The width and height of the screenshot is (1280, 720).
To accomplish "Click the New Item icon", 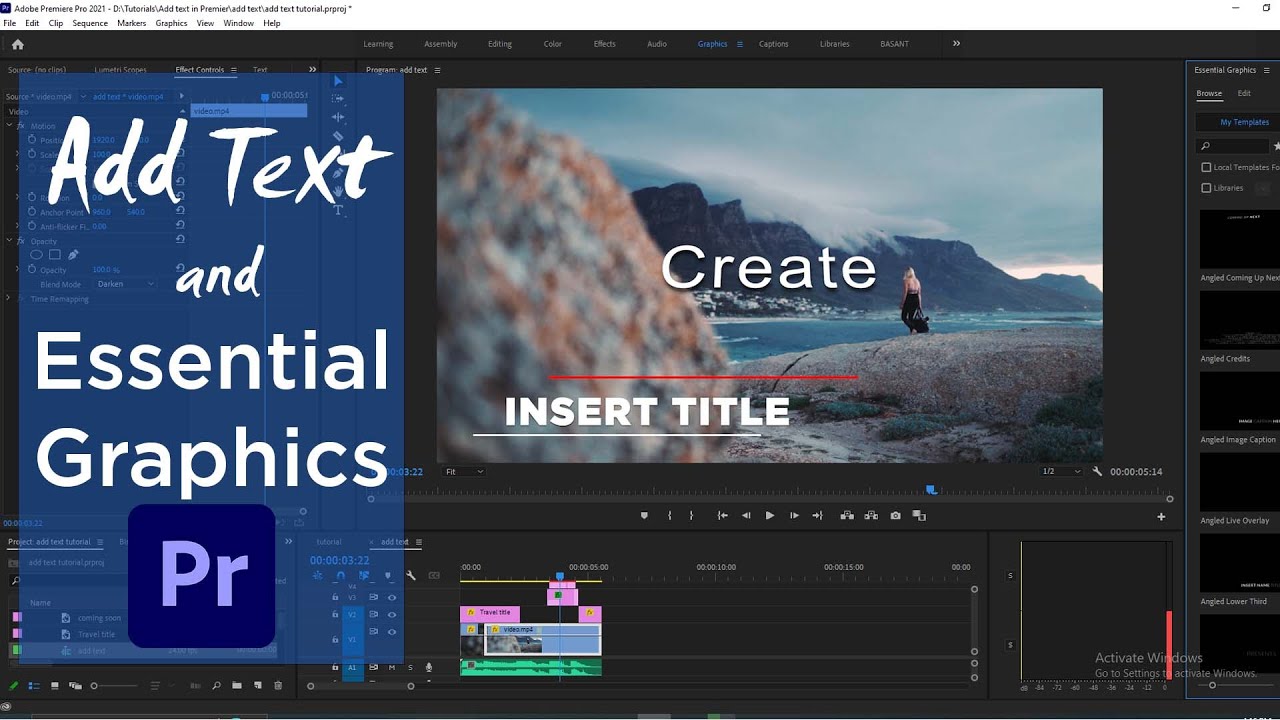I will pyautogui.click(x=258, y=686).
